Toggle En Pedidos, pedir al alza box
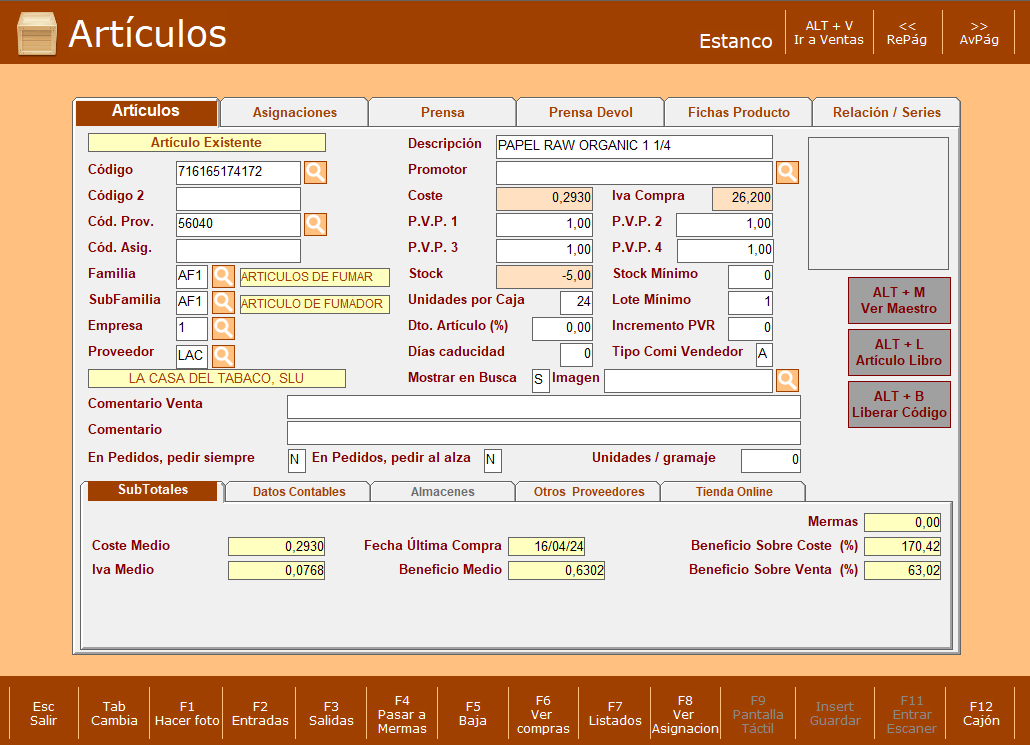Image resolution: width=1030 pixels, height=745 pixels. click(x=492, y=460)
